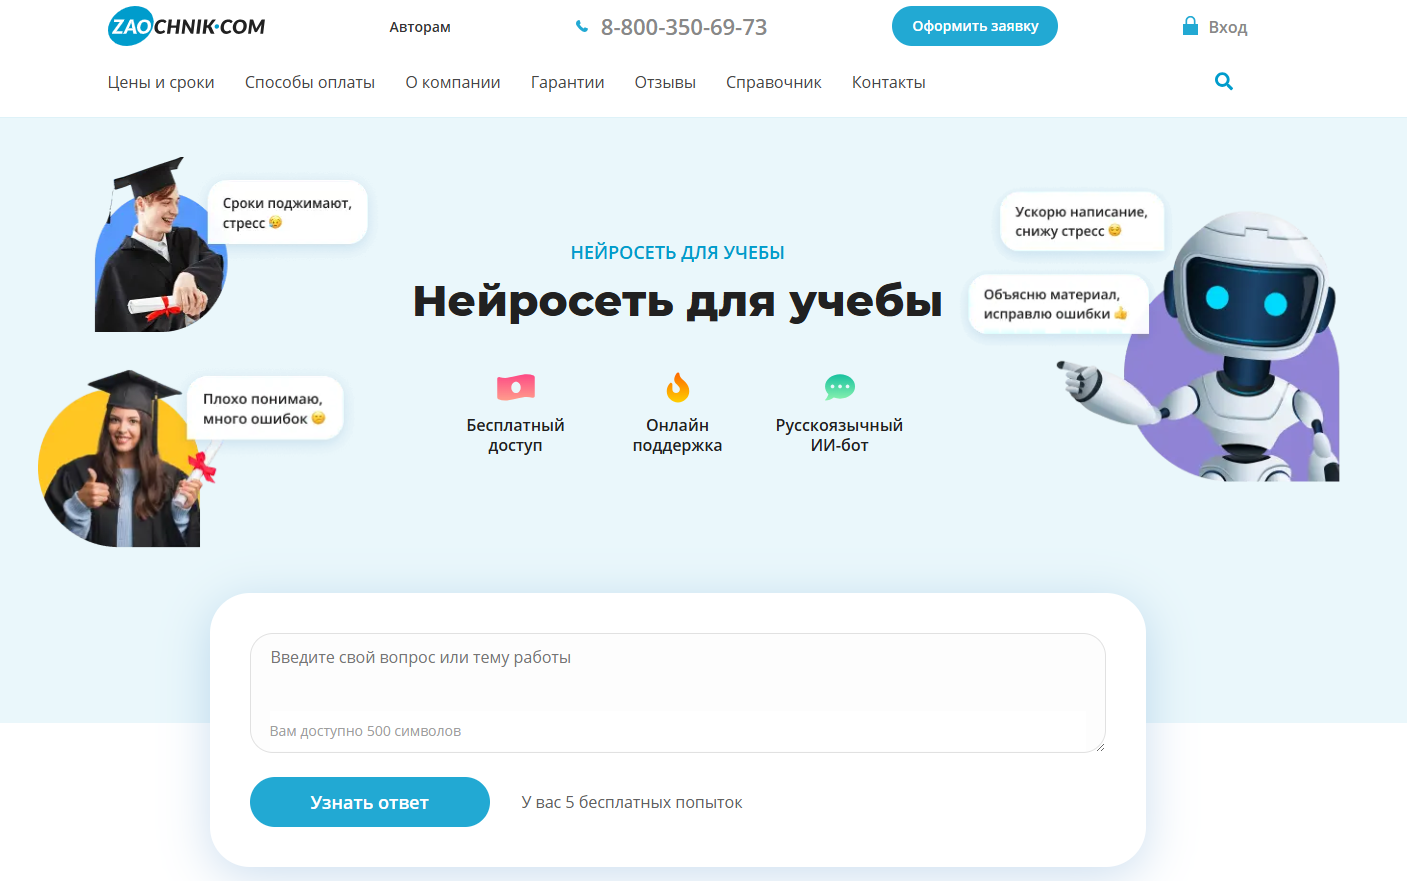Grab the textarea resize handle corner

click(1099, 746)
